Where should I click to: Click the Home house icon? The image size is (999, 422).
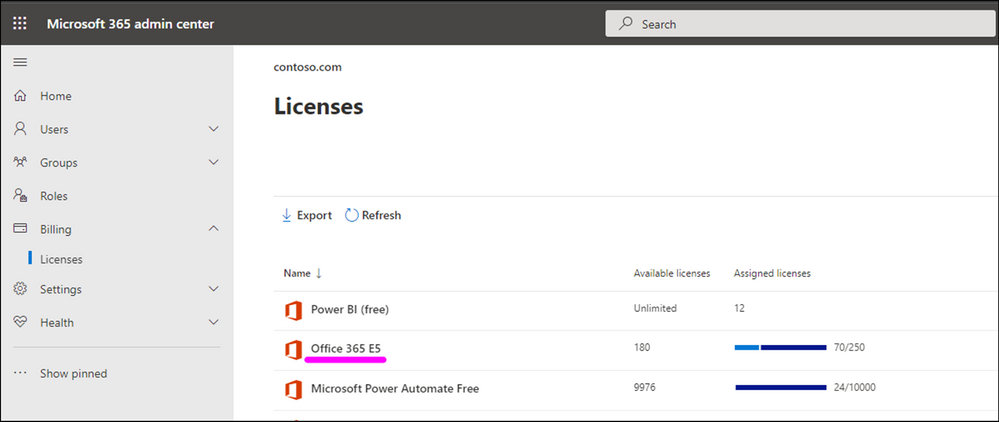pos(20,96)
